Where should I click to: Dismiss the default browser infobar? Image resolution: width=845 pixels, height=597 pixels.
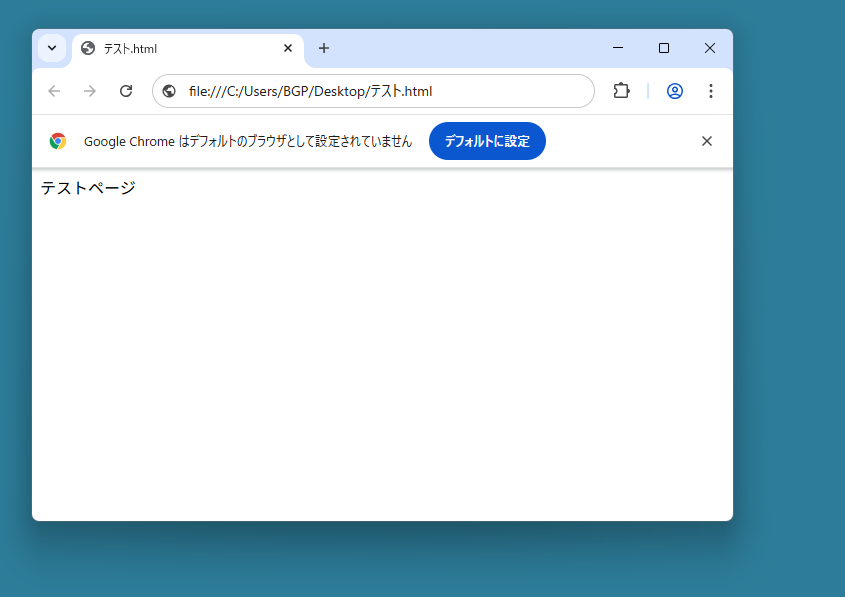[707, 141]
